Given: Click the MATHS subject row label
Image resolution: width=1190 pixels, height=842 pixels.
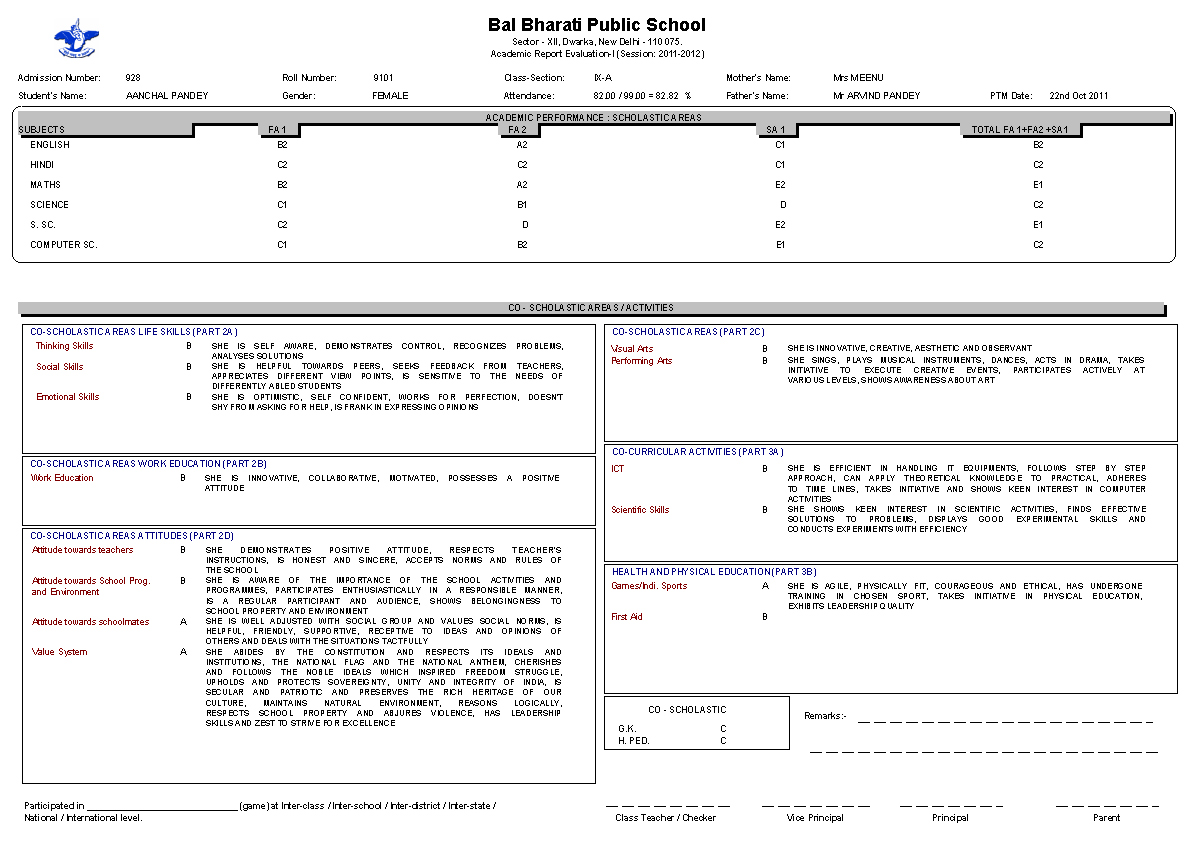Looking at the screenshot, I should (45, 185).
